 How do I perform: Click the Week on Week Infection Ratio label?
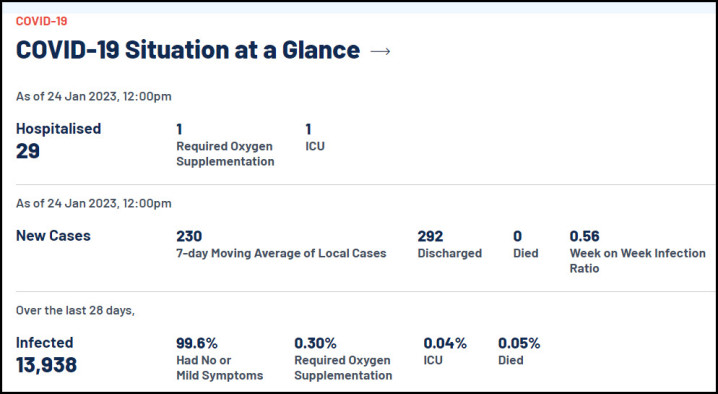tap(637, 261)
